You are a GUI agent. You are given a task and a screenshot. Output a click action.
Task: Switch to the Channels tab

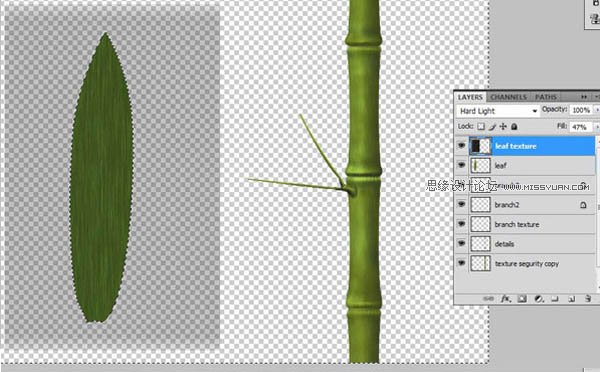pyautogui.click(x=509, y=97)
